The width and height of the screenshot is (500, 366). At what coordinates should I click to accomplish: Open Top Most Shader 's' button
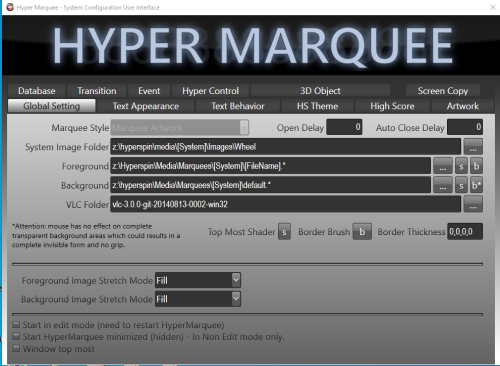(x=284, y=232)
